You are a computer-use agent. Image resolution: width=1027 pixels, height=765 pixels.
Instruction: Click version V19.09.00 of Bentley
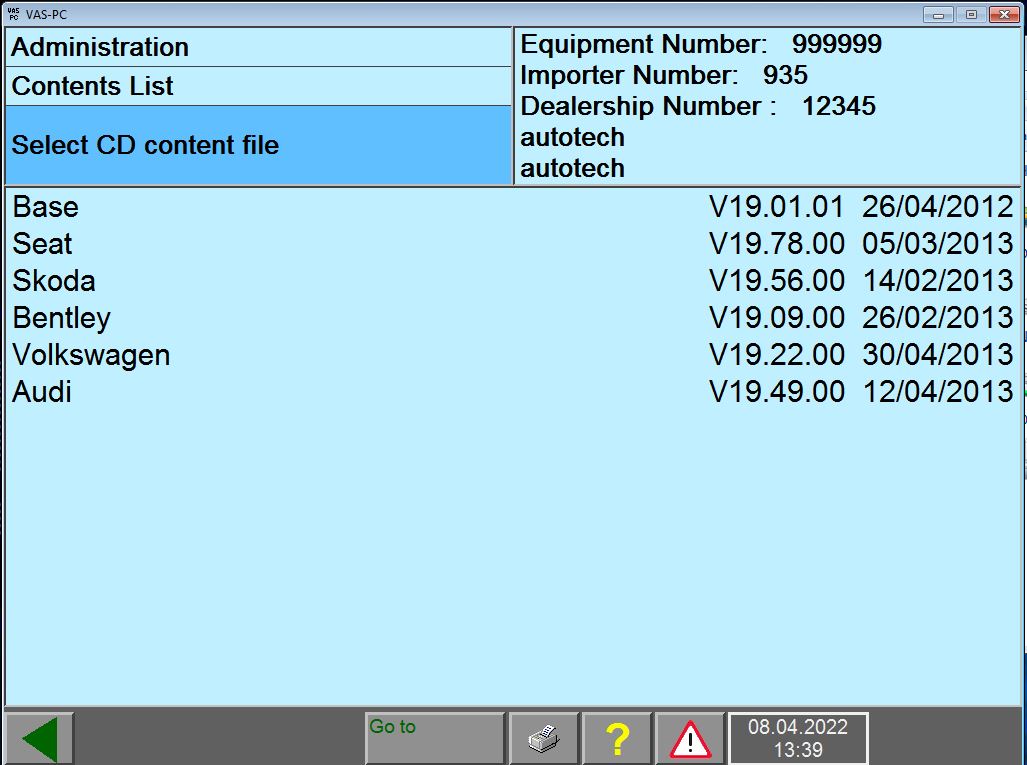pyautogui.click(x=777, y=318)
